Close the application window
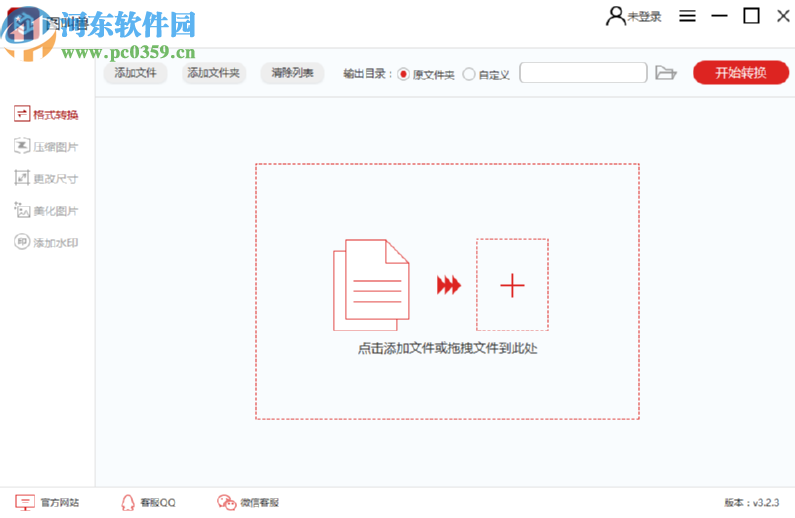 coord(783,16)
